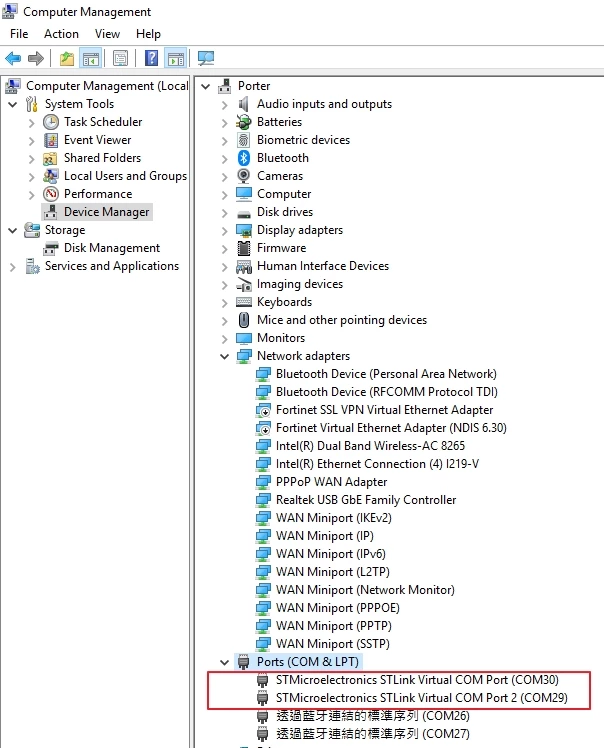This screenshot has height=748, width=604.
Task: Expand the Computer category
Action: click(x=225, y=195)
